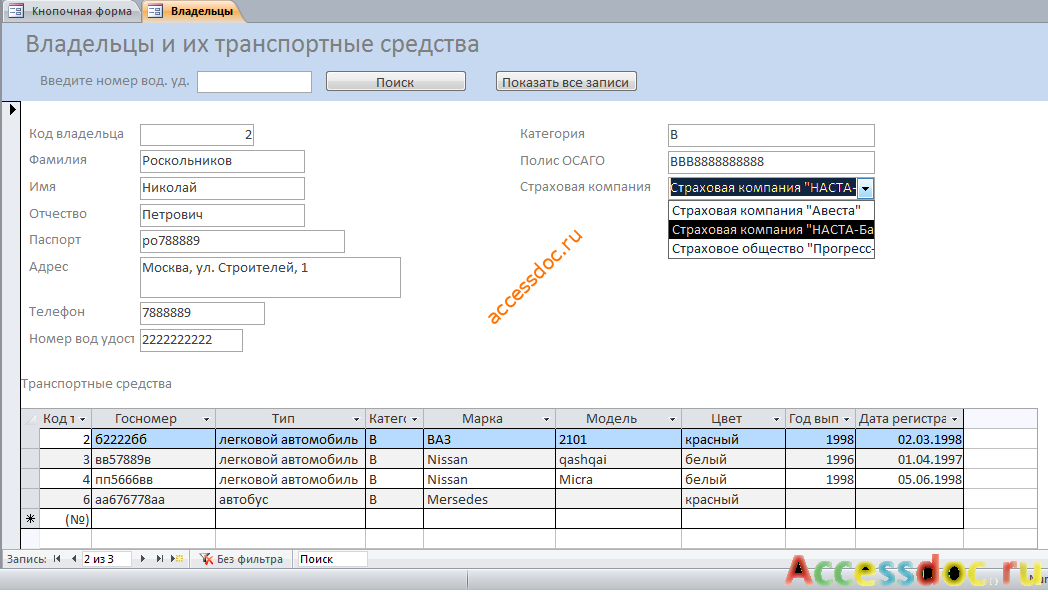Click ВАЗ cell in Марка column
The height and width of the screenshot is (592, 1048).
tap(489, 439)
